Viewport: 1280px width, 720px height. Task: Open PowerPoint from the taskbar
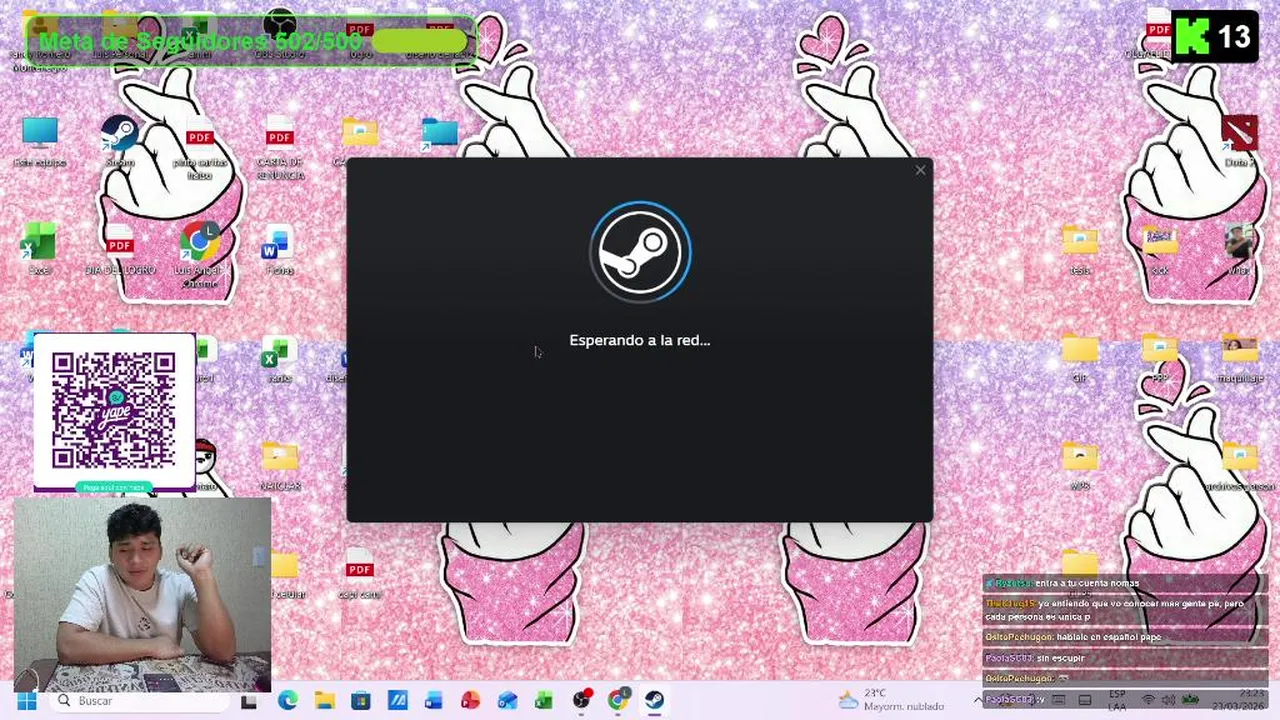(x=470, y=701)
